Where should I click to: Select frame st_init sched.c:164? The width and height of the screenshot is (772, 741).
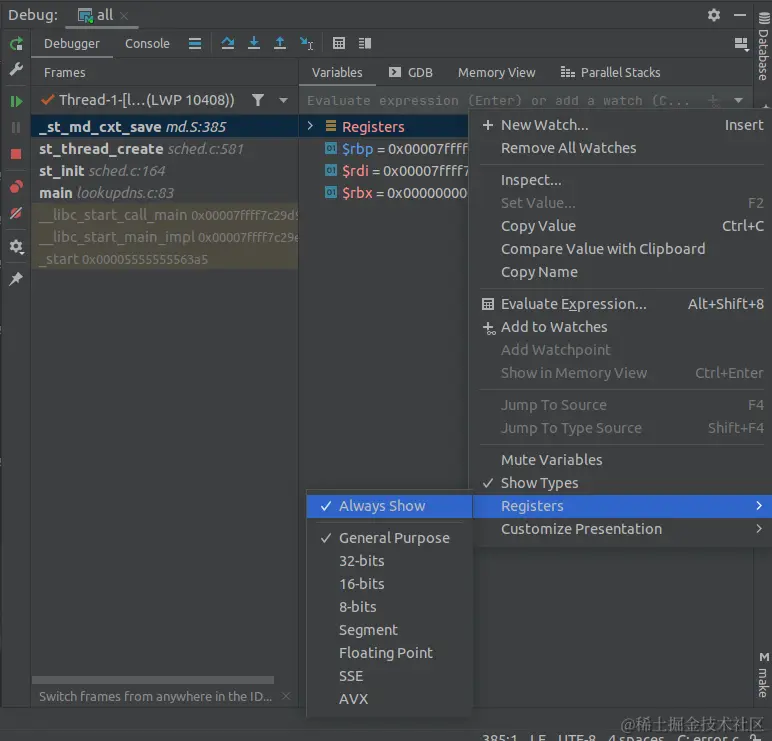[164, 171]
